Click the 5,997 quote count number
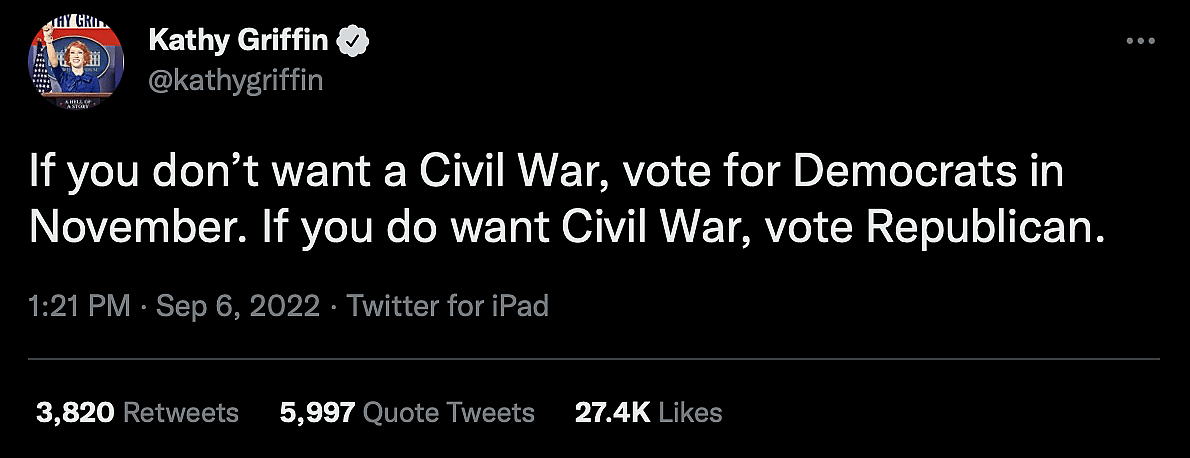Screen dimensions: 1190x458 pyautogui.click(x=318, y=412)
